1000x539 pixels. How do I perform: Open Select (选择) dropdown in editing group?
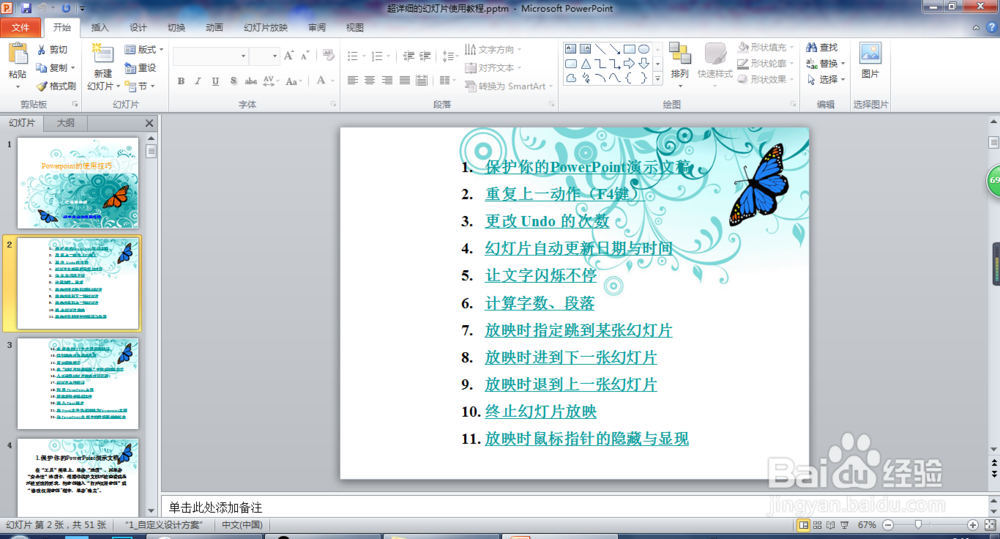(x=826, y=79)
